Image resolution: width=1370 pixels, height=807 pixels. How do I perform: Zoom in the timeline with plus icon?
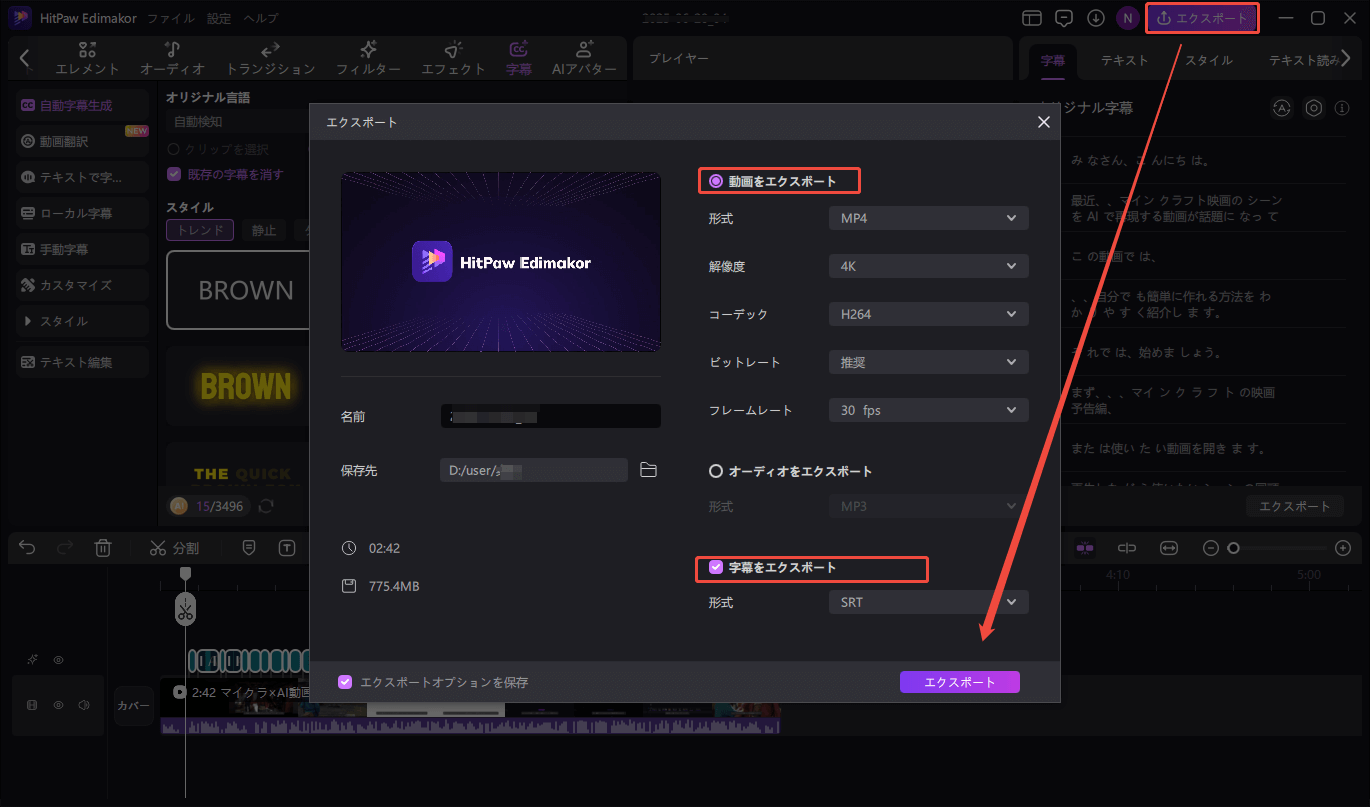pyautogui.click(x=1343, y=547)
